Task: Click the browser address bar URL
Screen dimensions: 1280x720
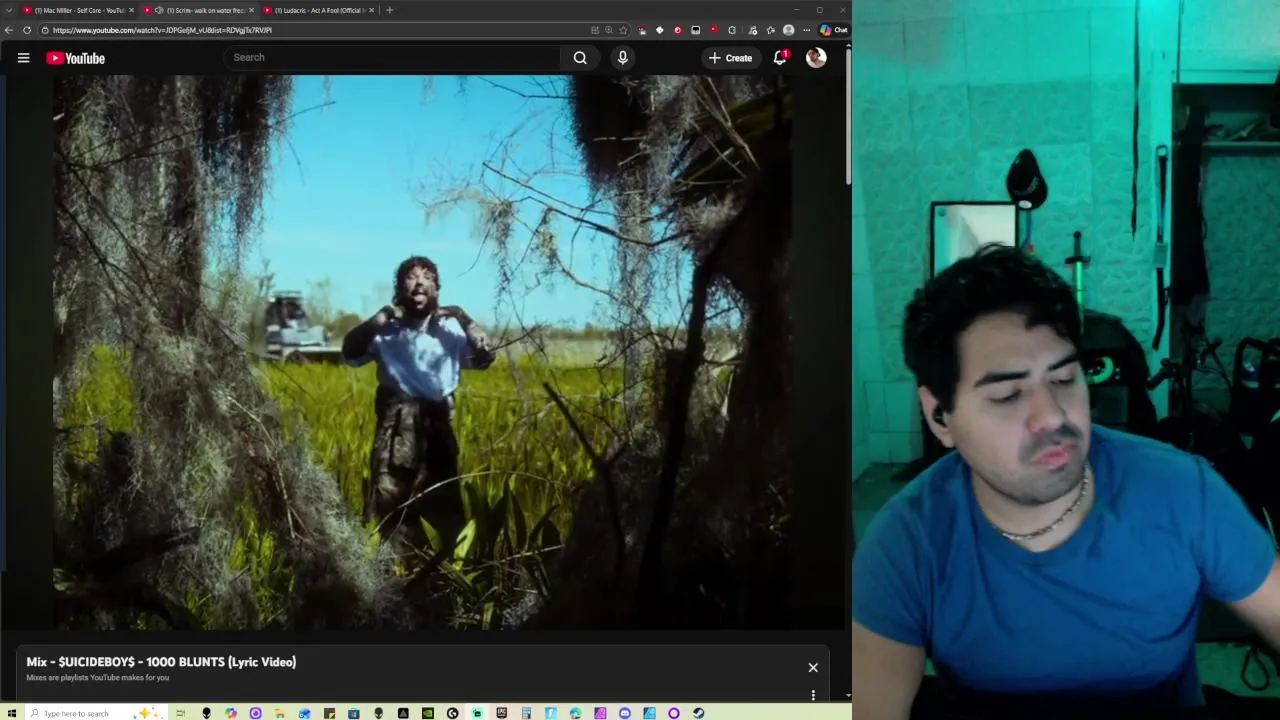Action: coord(162,30)
